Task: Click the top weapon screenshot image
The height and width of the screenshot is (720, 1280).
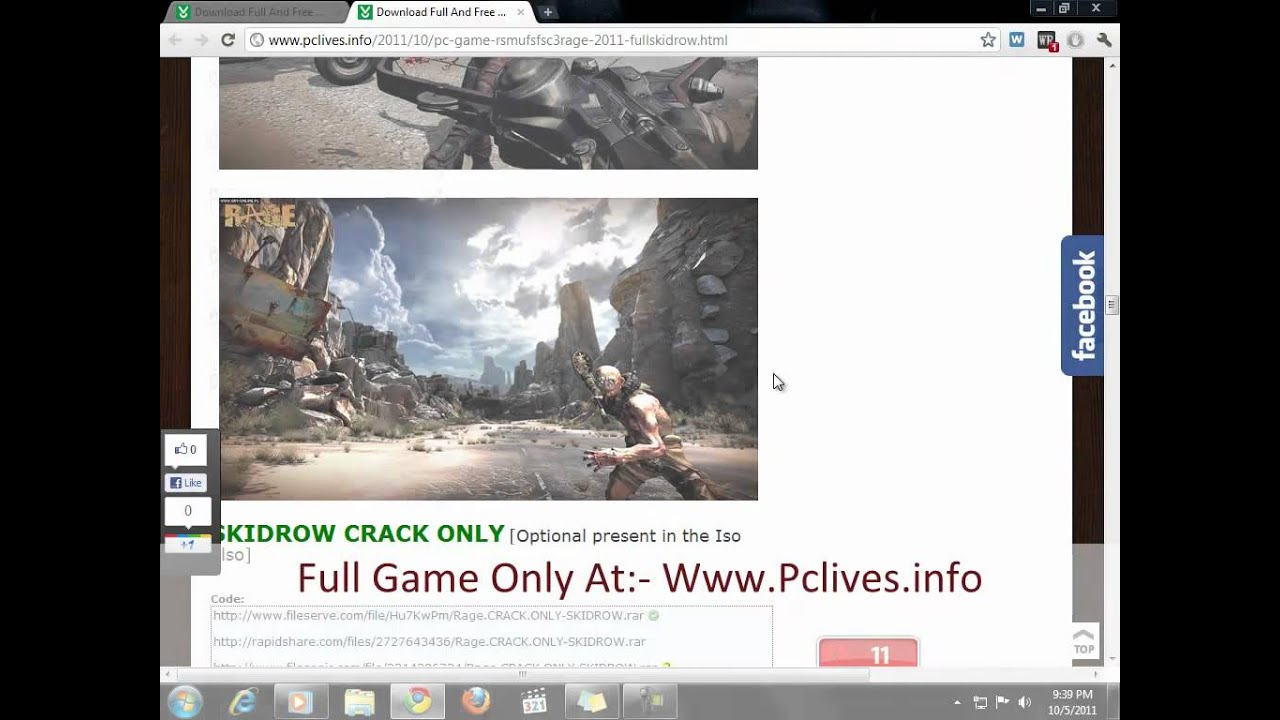Action: pos(488,113)
